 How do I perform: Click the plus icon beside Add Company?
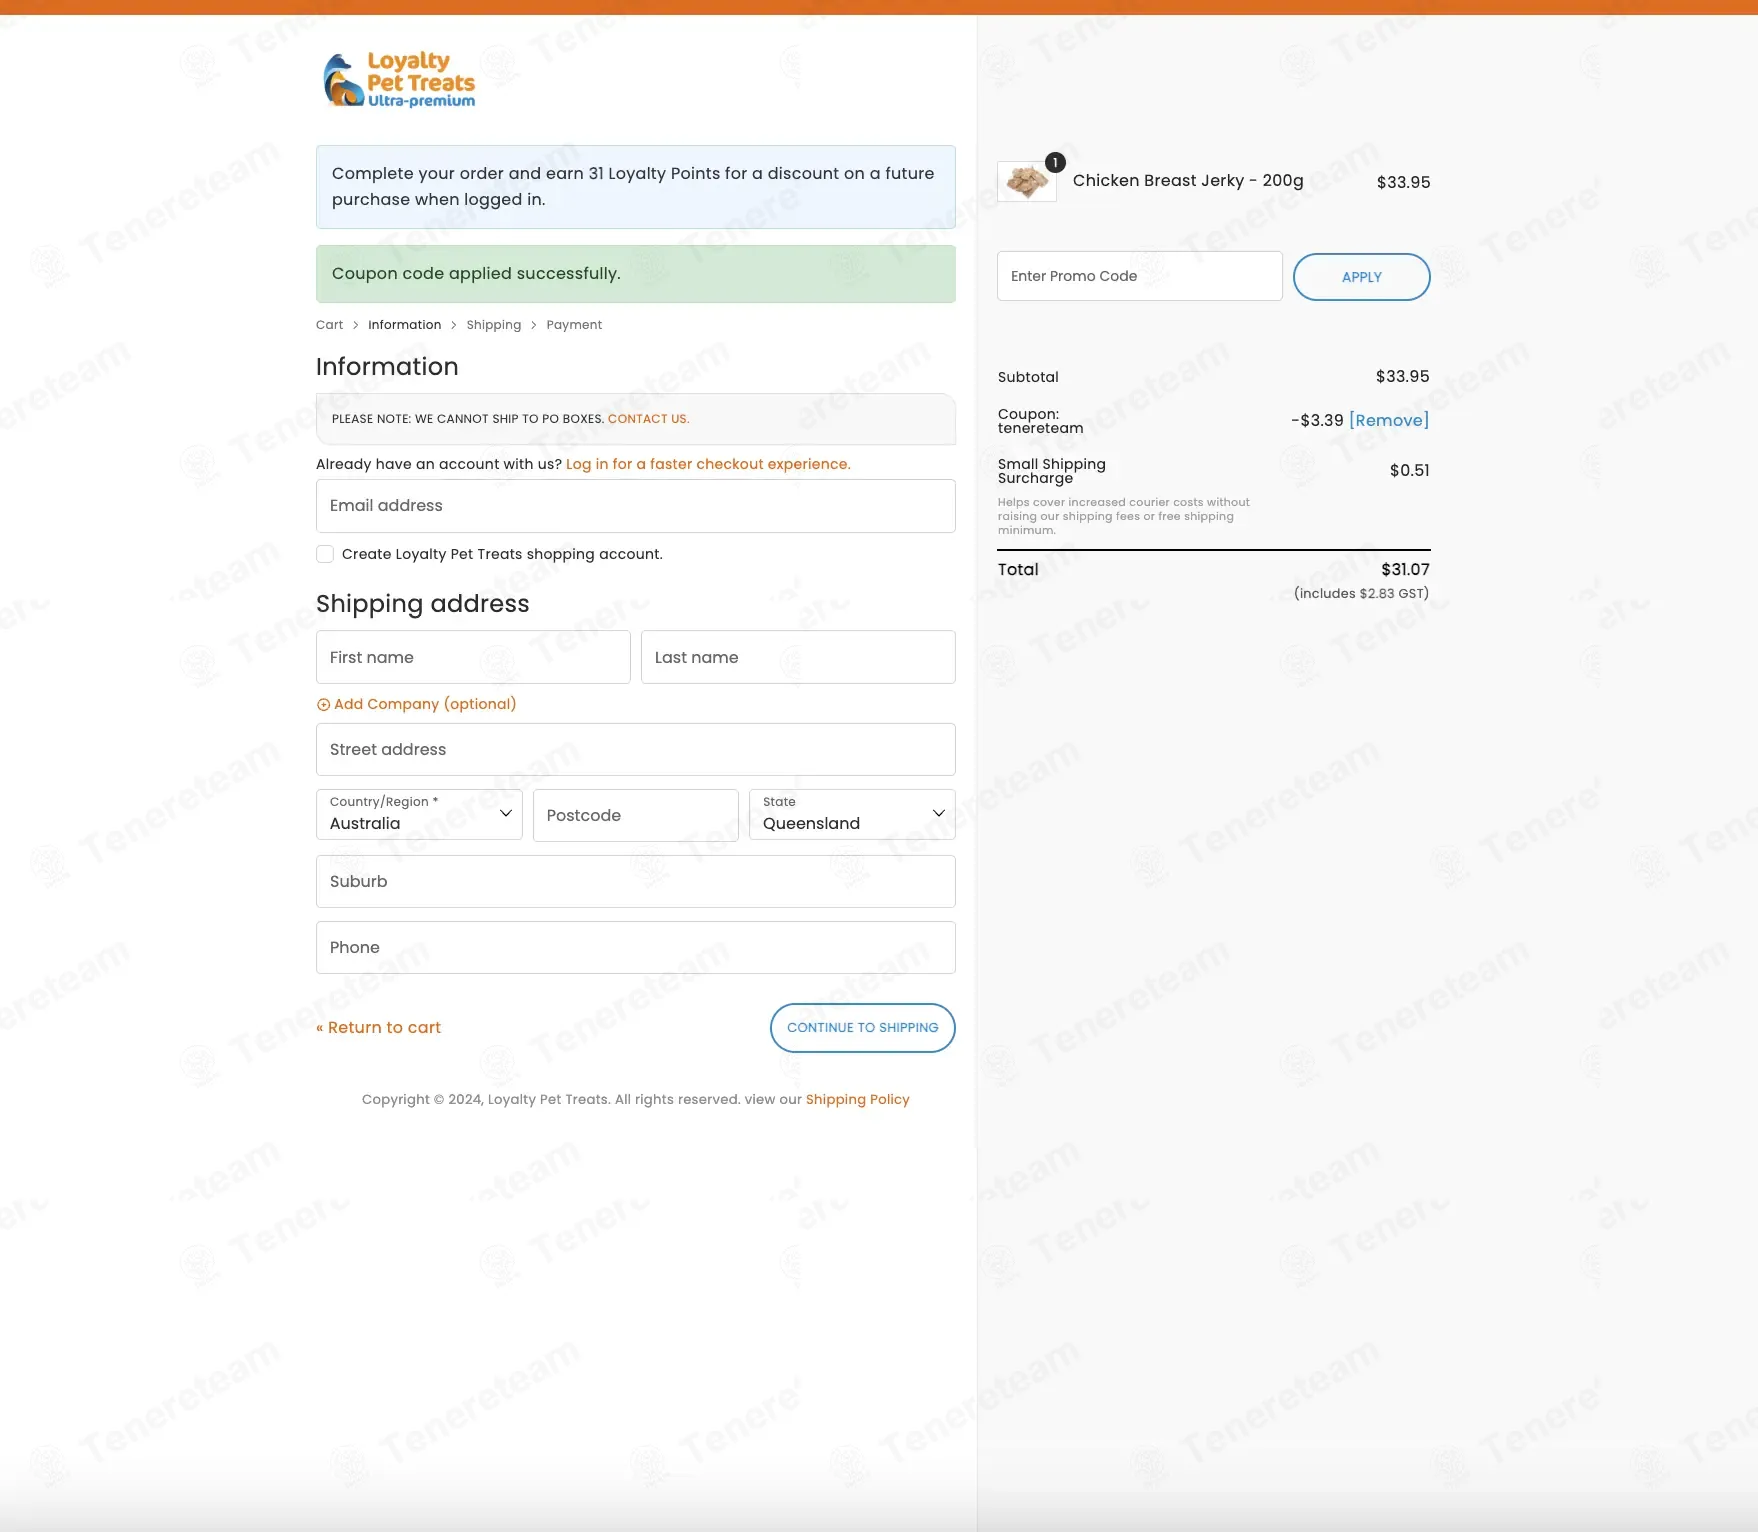[323, 705]
